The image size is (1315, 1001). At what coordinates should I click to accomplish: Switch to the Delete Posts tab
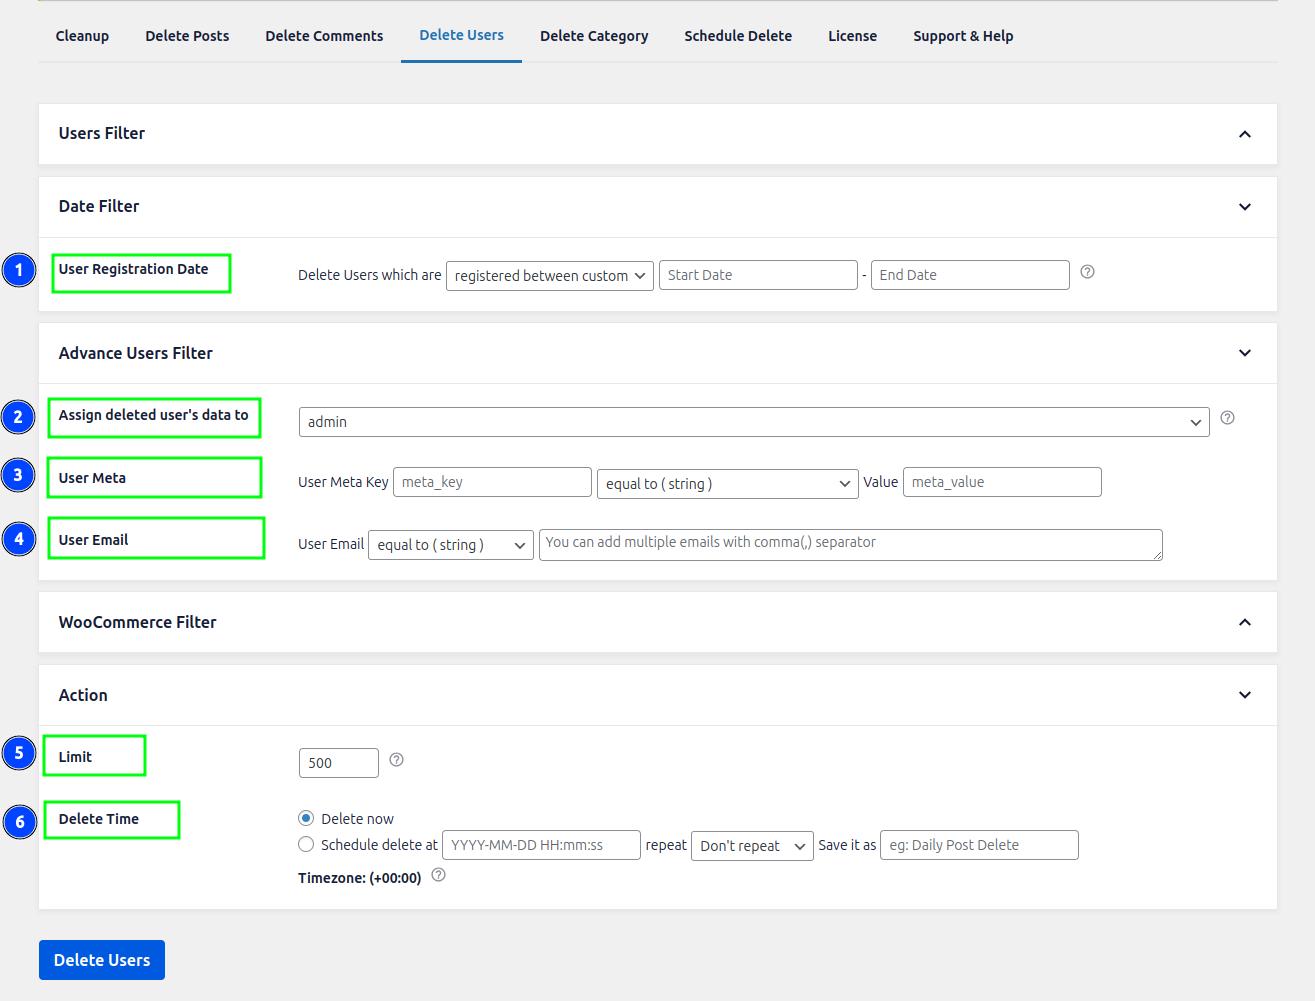pyautogui.click(x=187, y=36)
